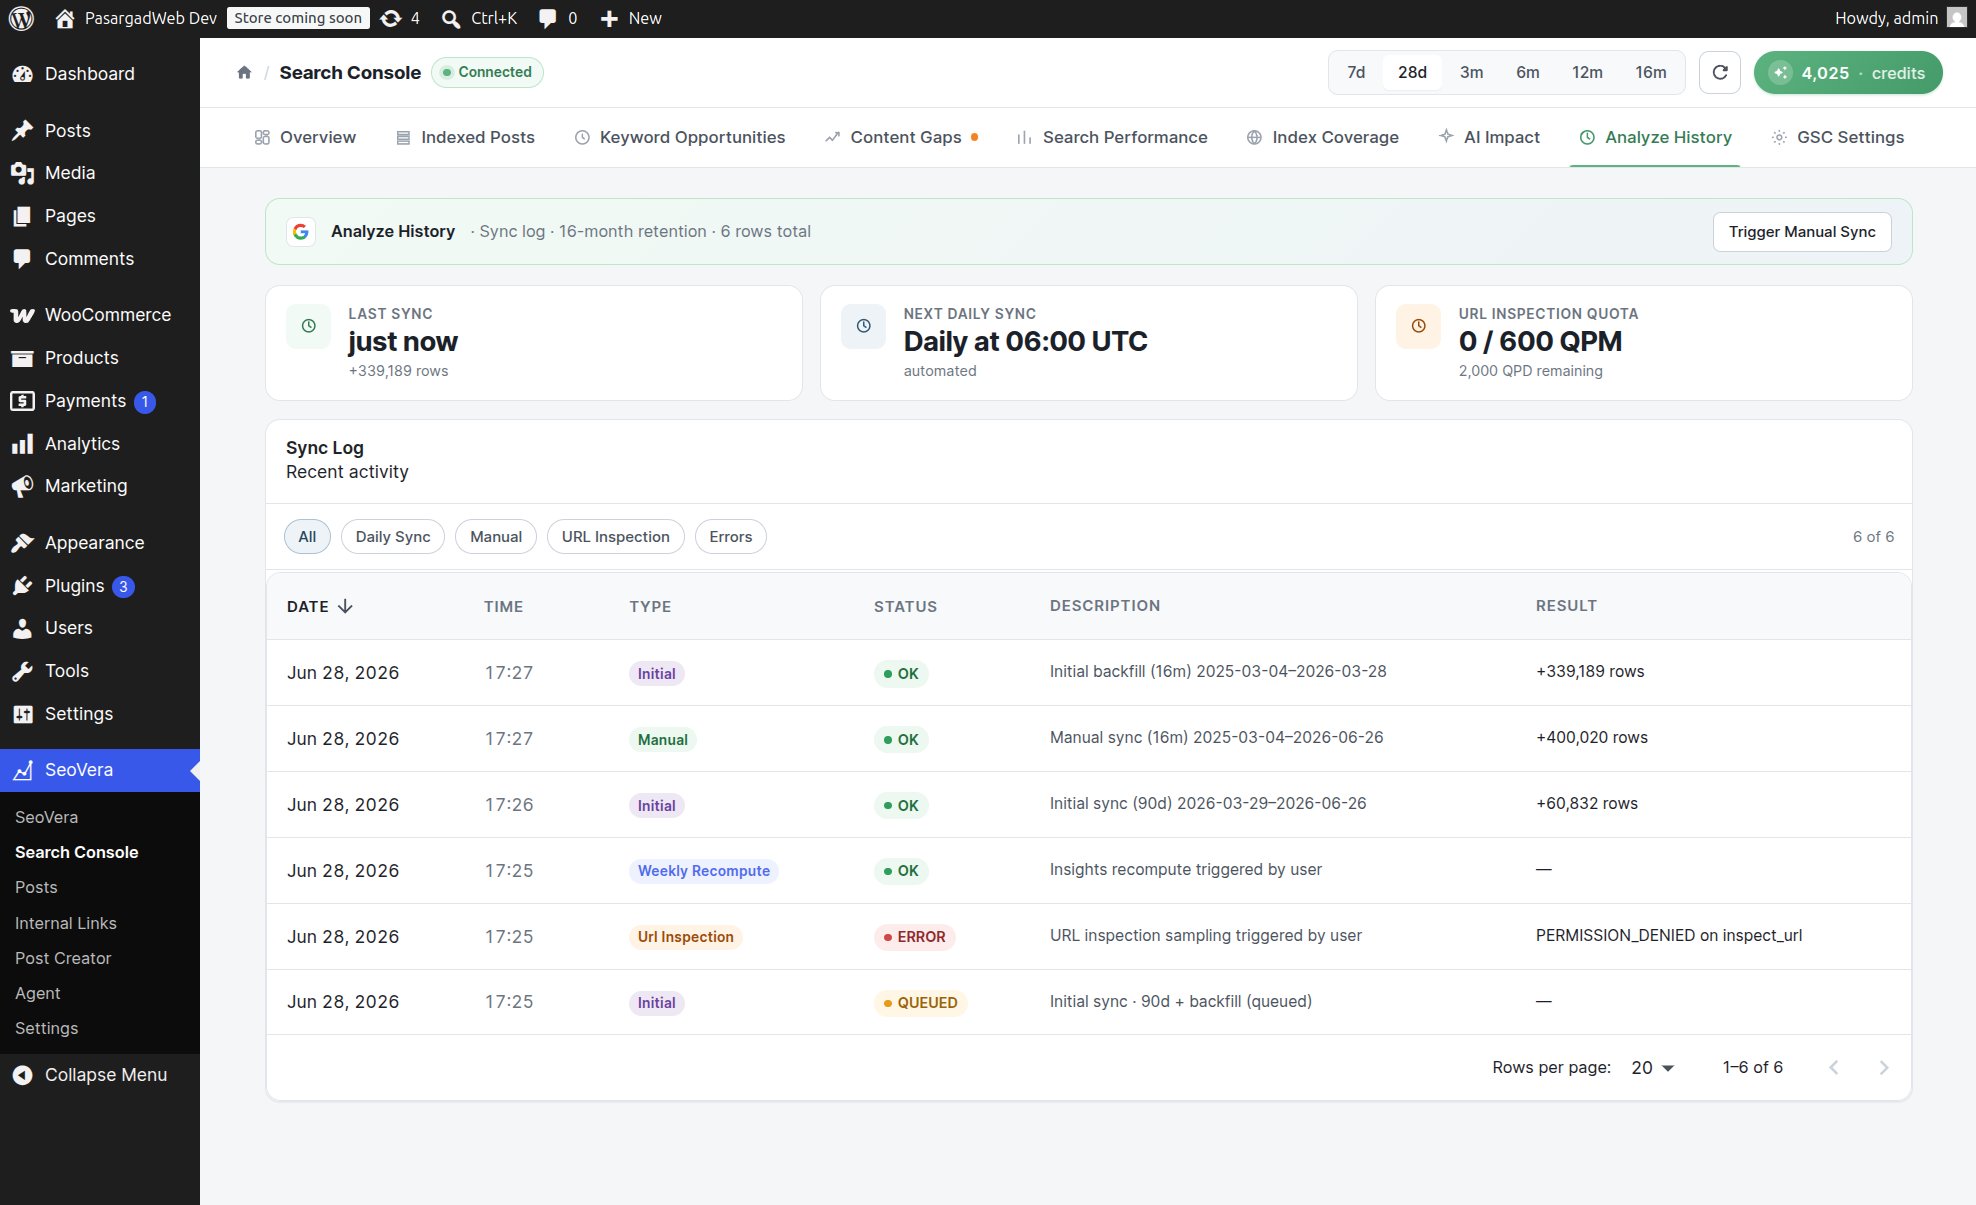The width and height of the screenshot is (1976, 1205).
Task: Select the 6m date range
Action: pyautogui.click(x=1527, y=72)
